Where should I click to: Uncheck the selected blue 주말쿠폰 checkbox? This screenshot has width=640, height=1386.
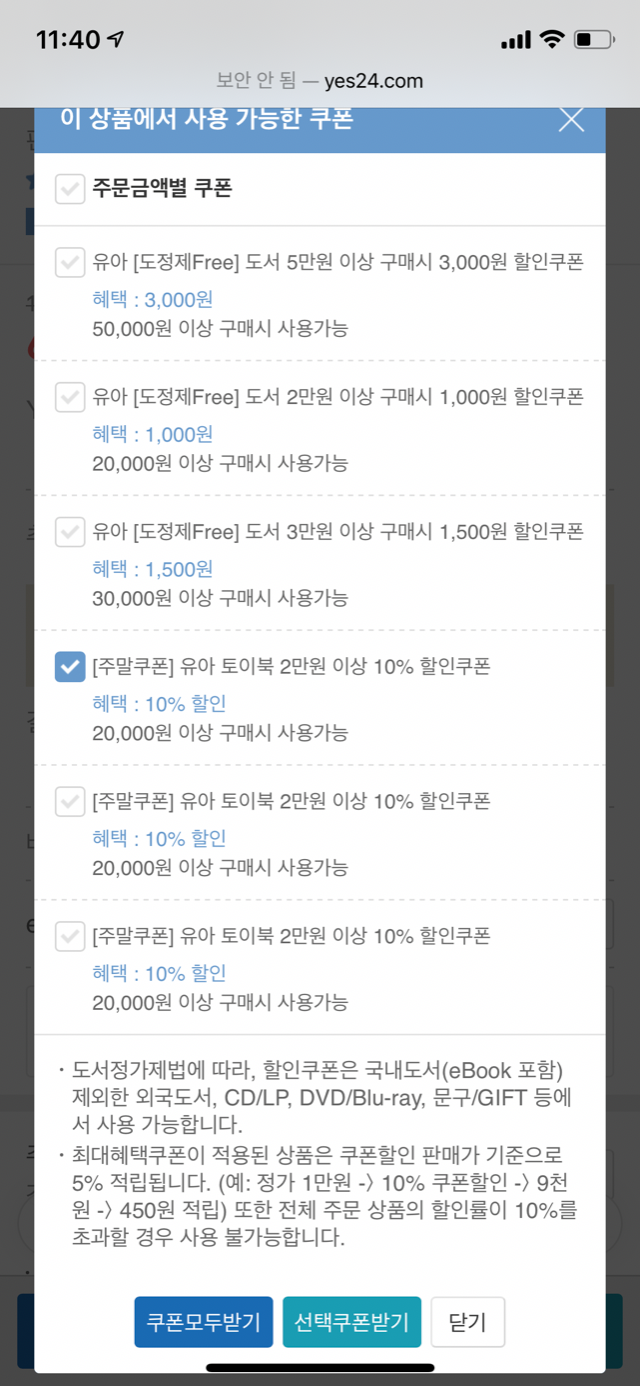pyautogui.click(x=70, y=667)
